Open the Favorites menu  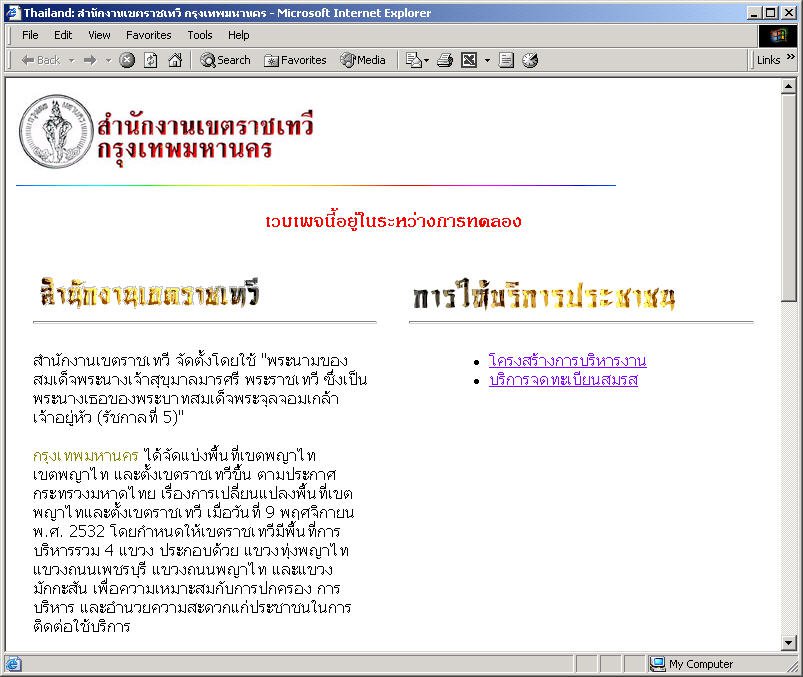148,35
